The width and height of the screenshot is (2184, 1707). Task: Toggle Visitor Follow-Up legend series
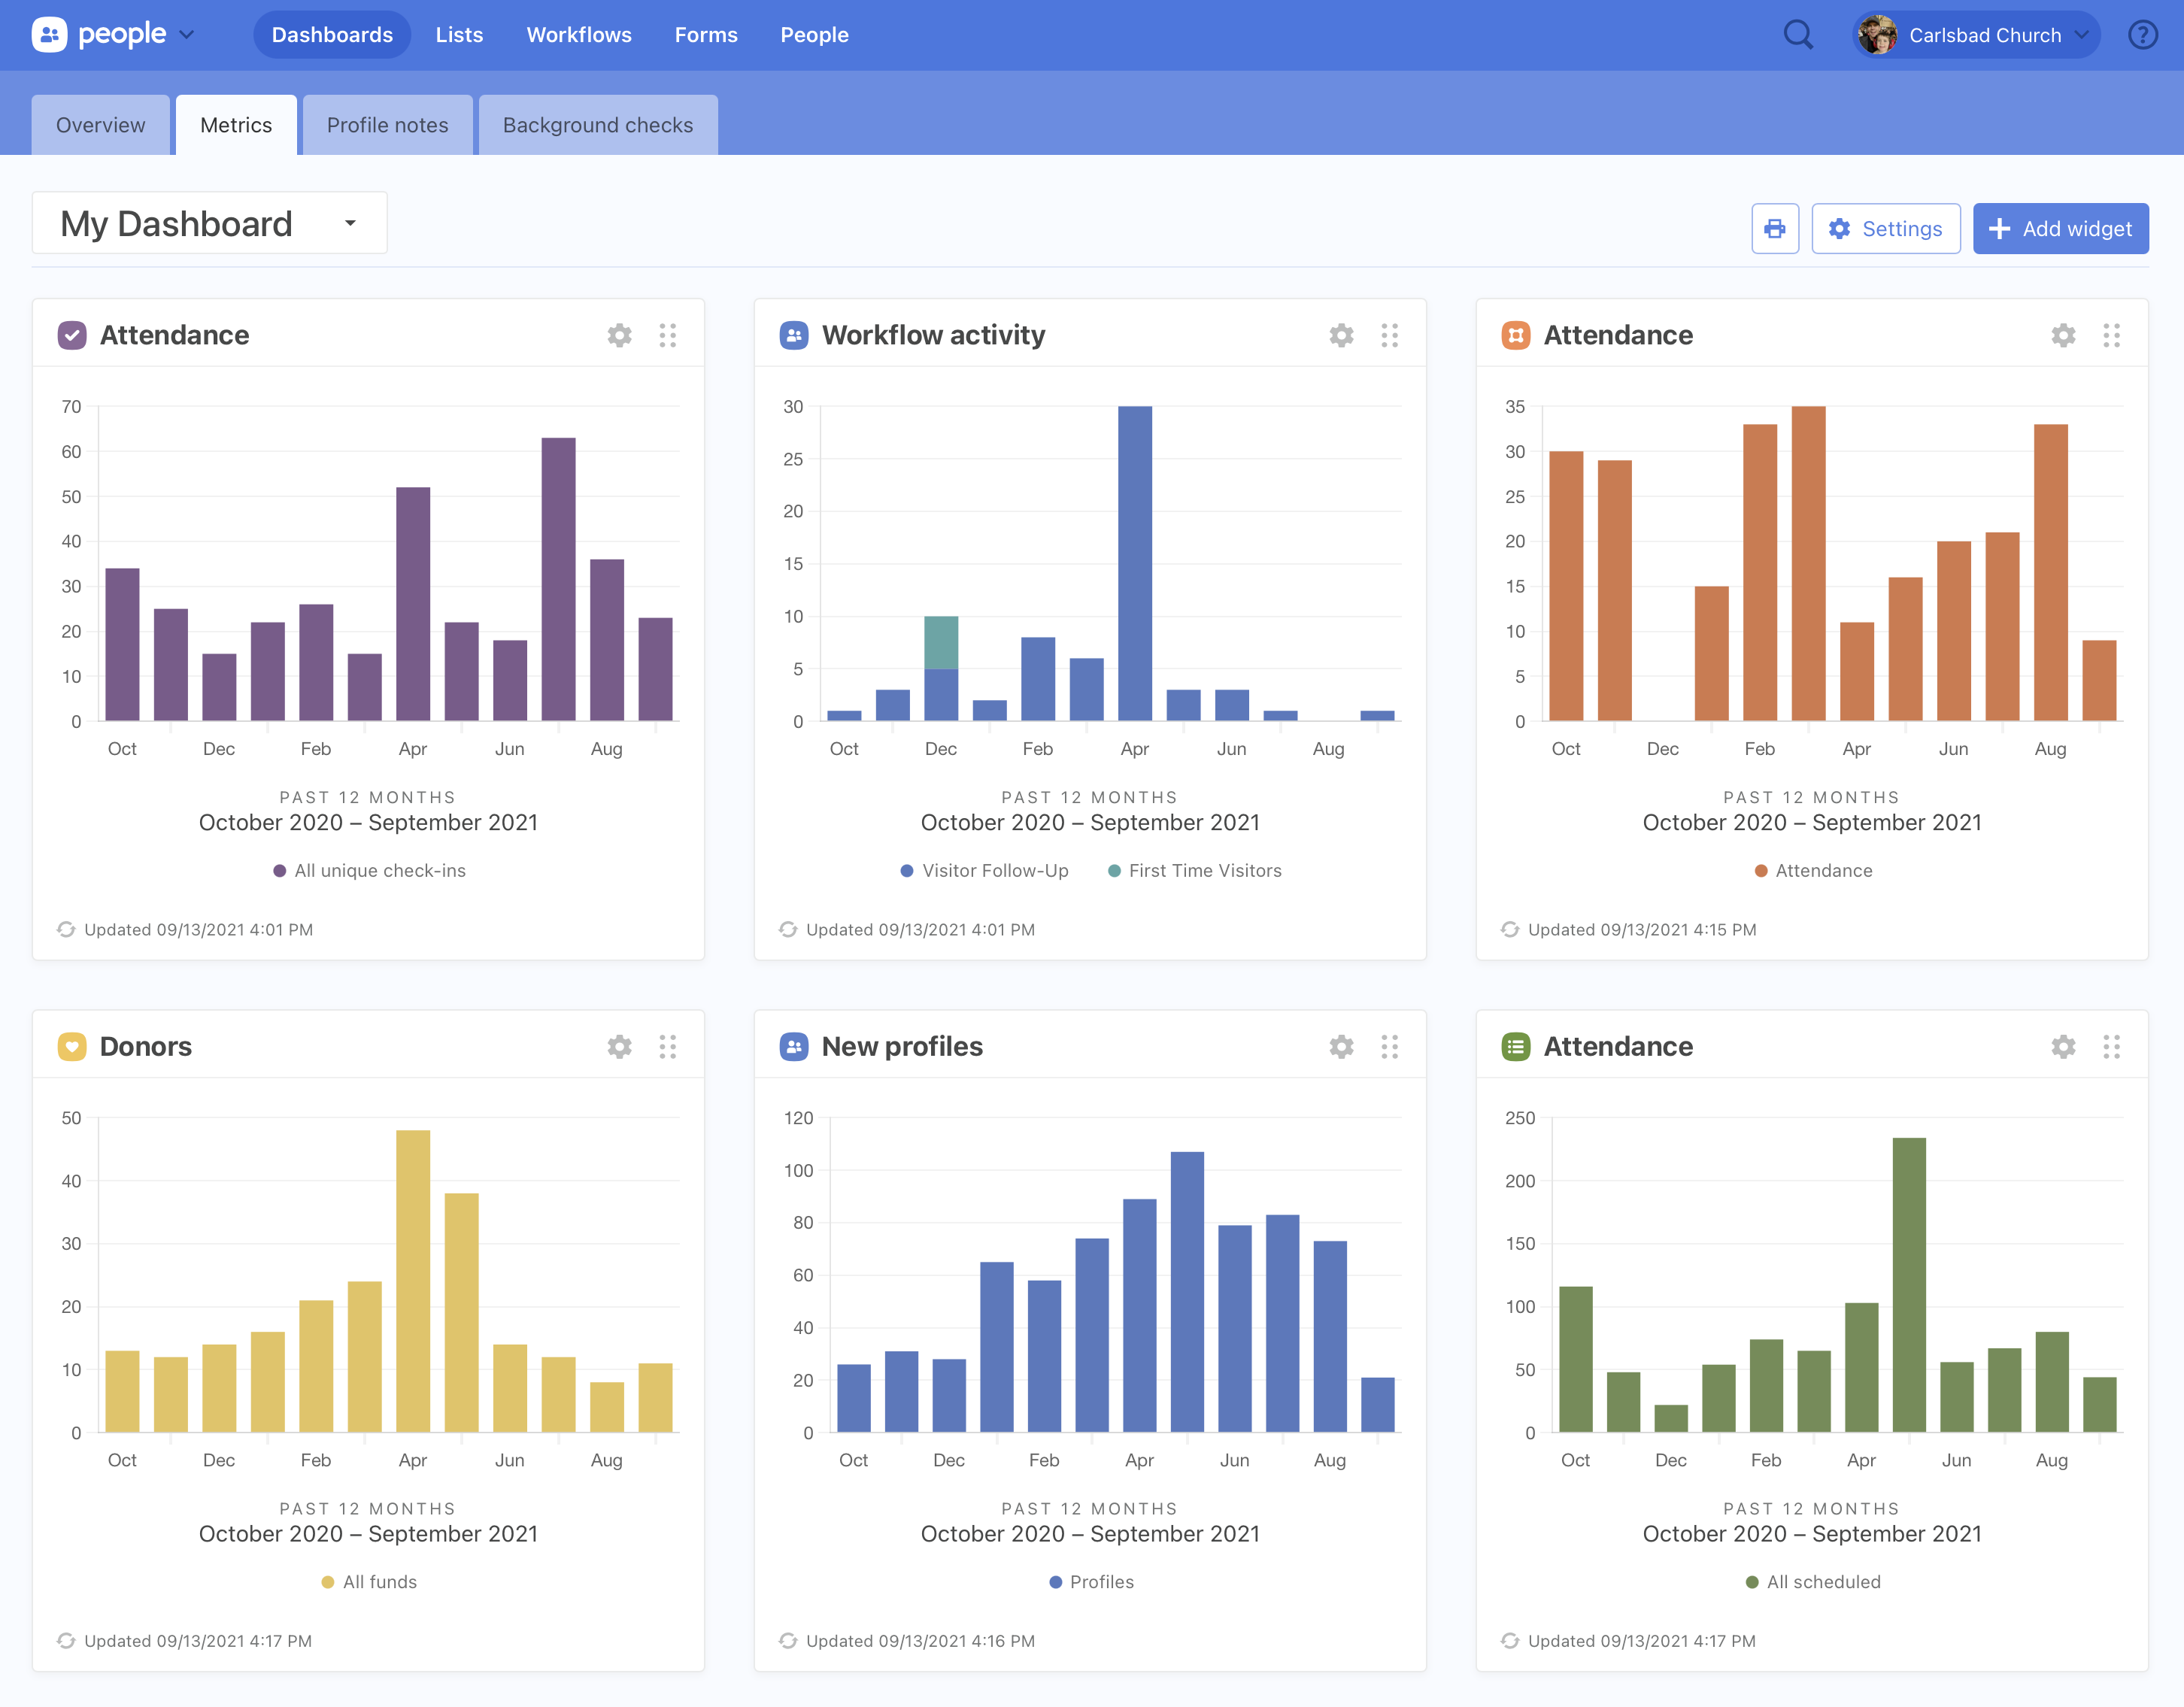pyautogui.click(x=985, y=871)
